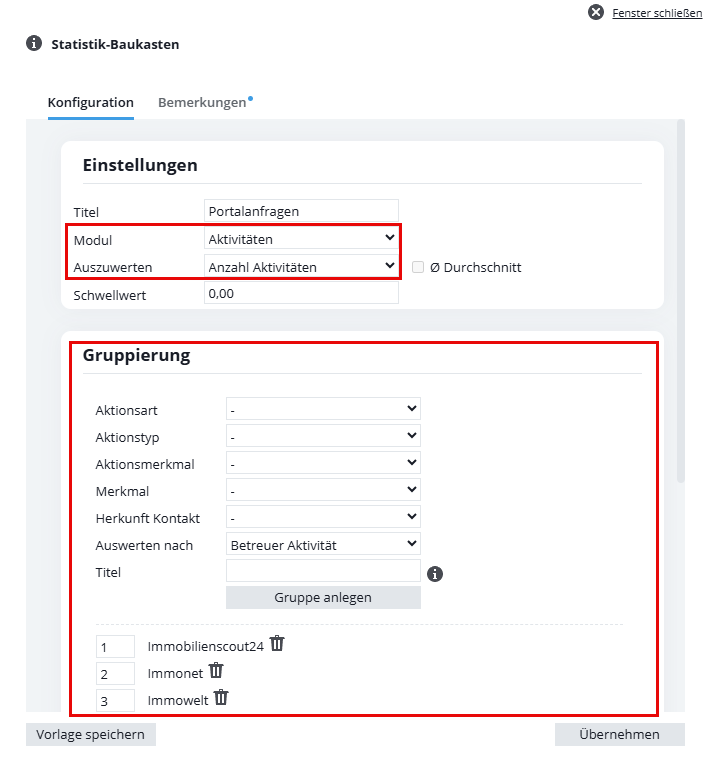The width and height of the screenshot is (711, 769).
Task: Click the Schwellwert input field
Action: pos(300,293)
